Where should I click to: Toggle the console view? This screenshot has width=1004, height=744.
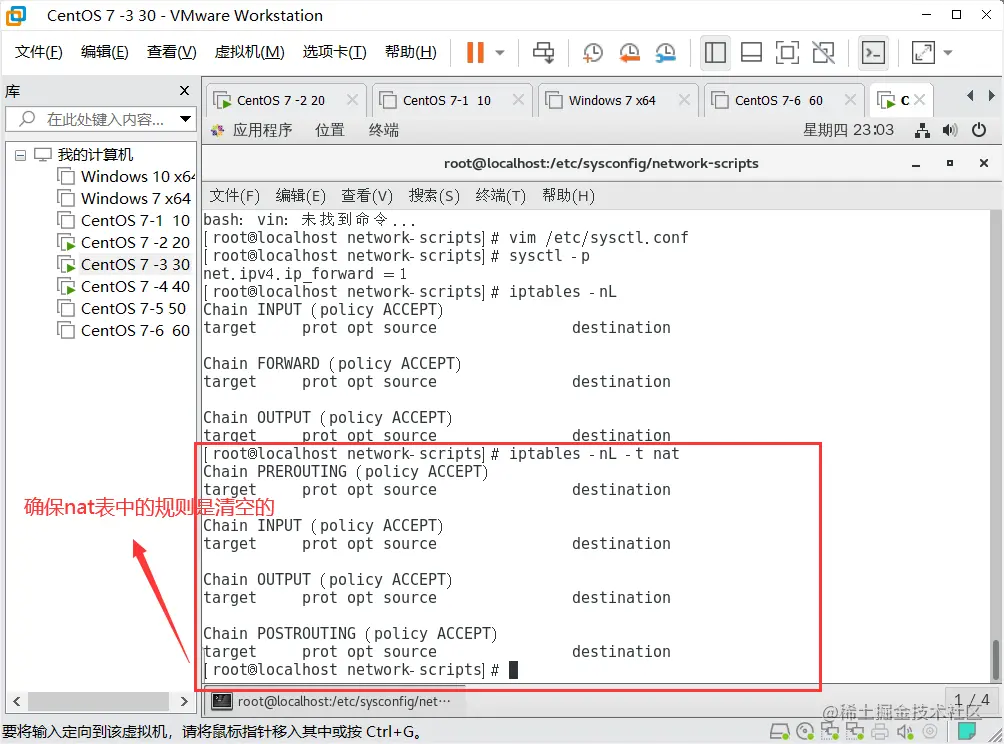coord(873,52)
